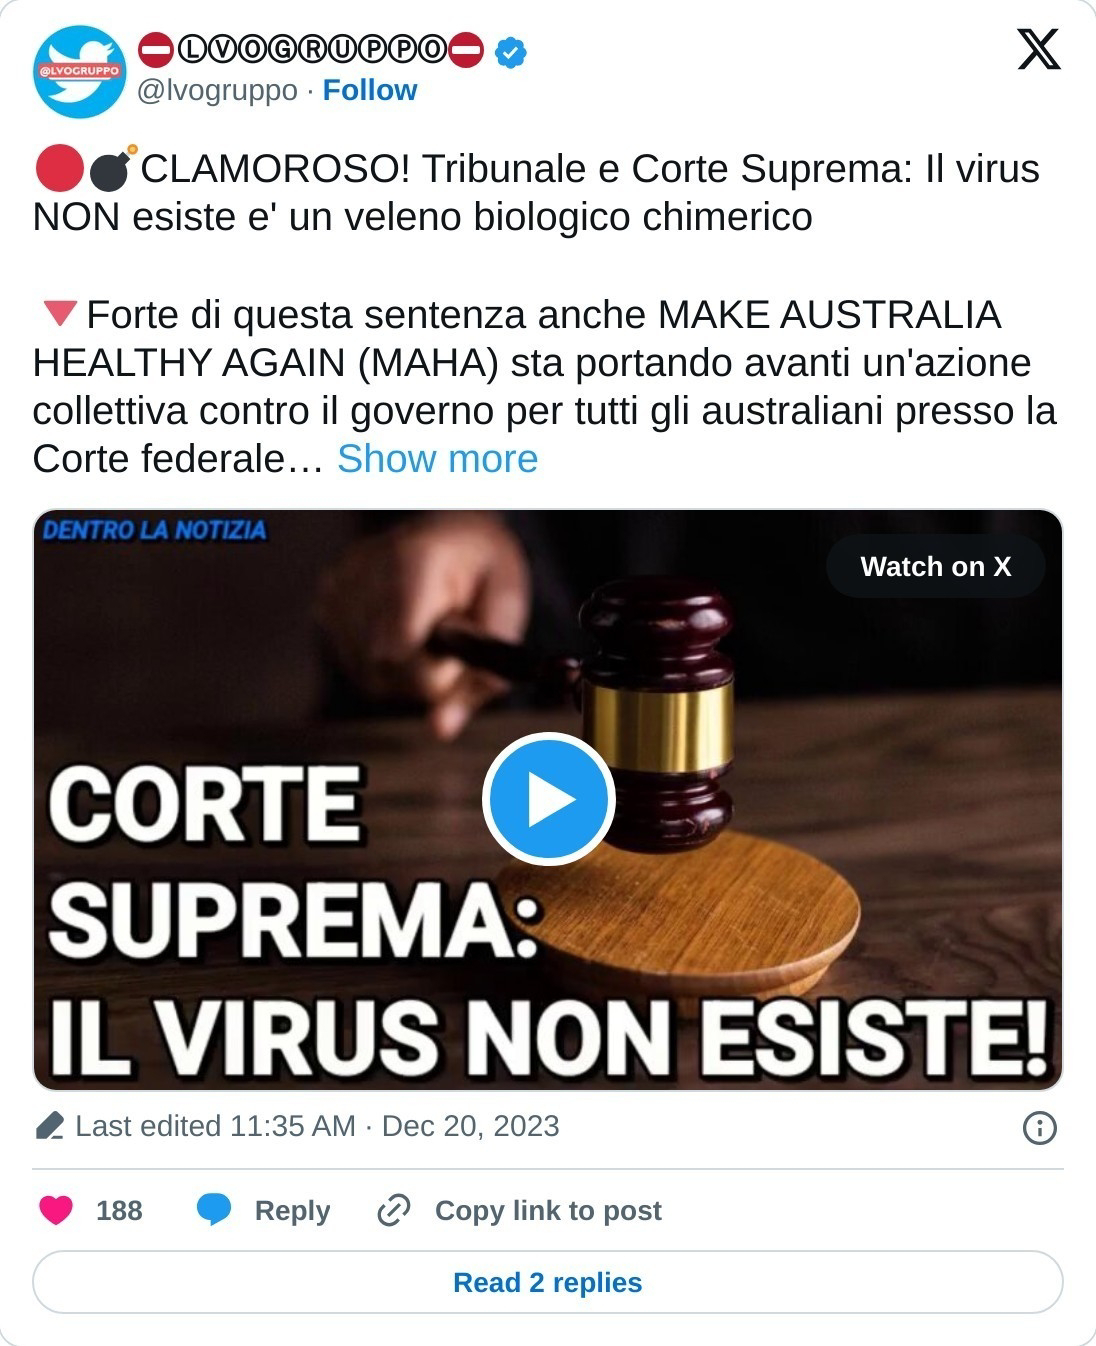This screenshot has width=1096, height=1346.
Task: Click the 188 likes count
Action: pyautogui.click(x=119, y=1210)
